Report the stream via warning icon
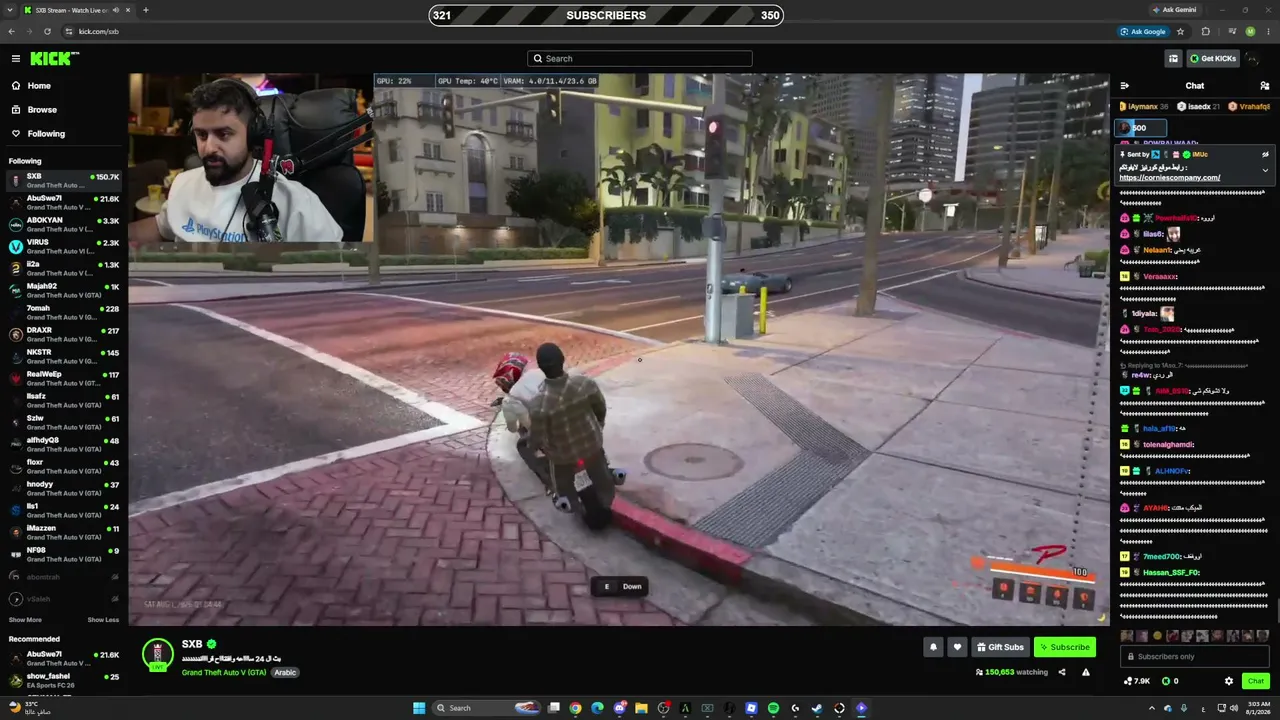 tap(1086, 672)
